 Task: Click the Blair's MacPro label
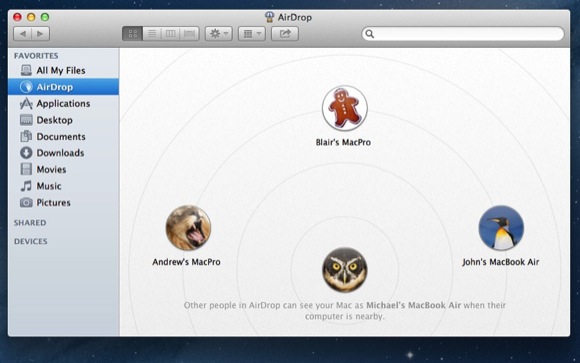pyautogui.click(x=343, y=142)
